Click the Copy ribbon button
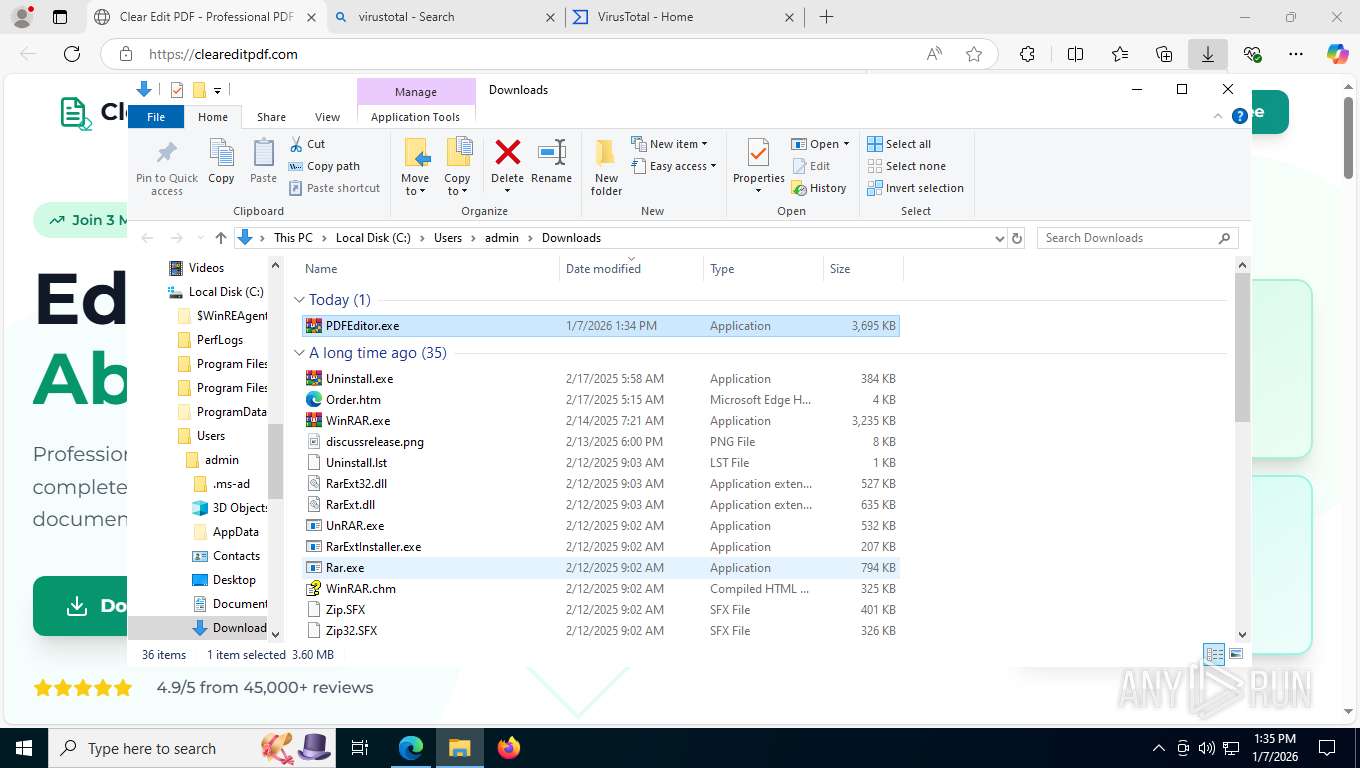The width and height of the screenshot is (1360, 768). tap(221, 162)
